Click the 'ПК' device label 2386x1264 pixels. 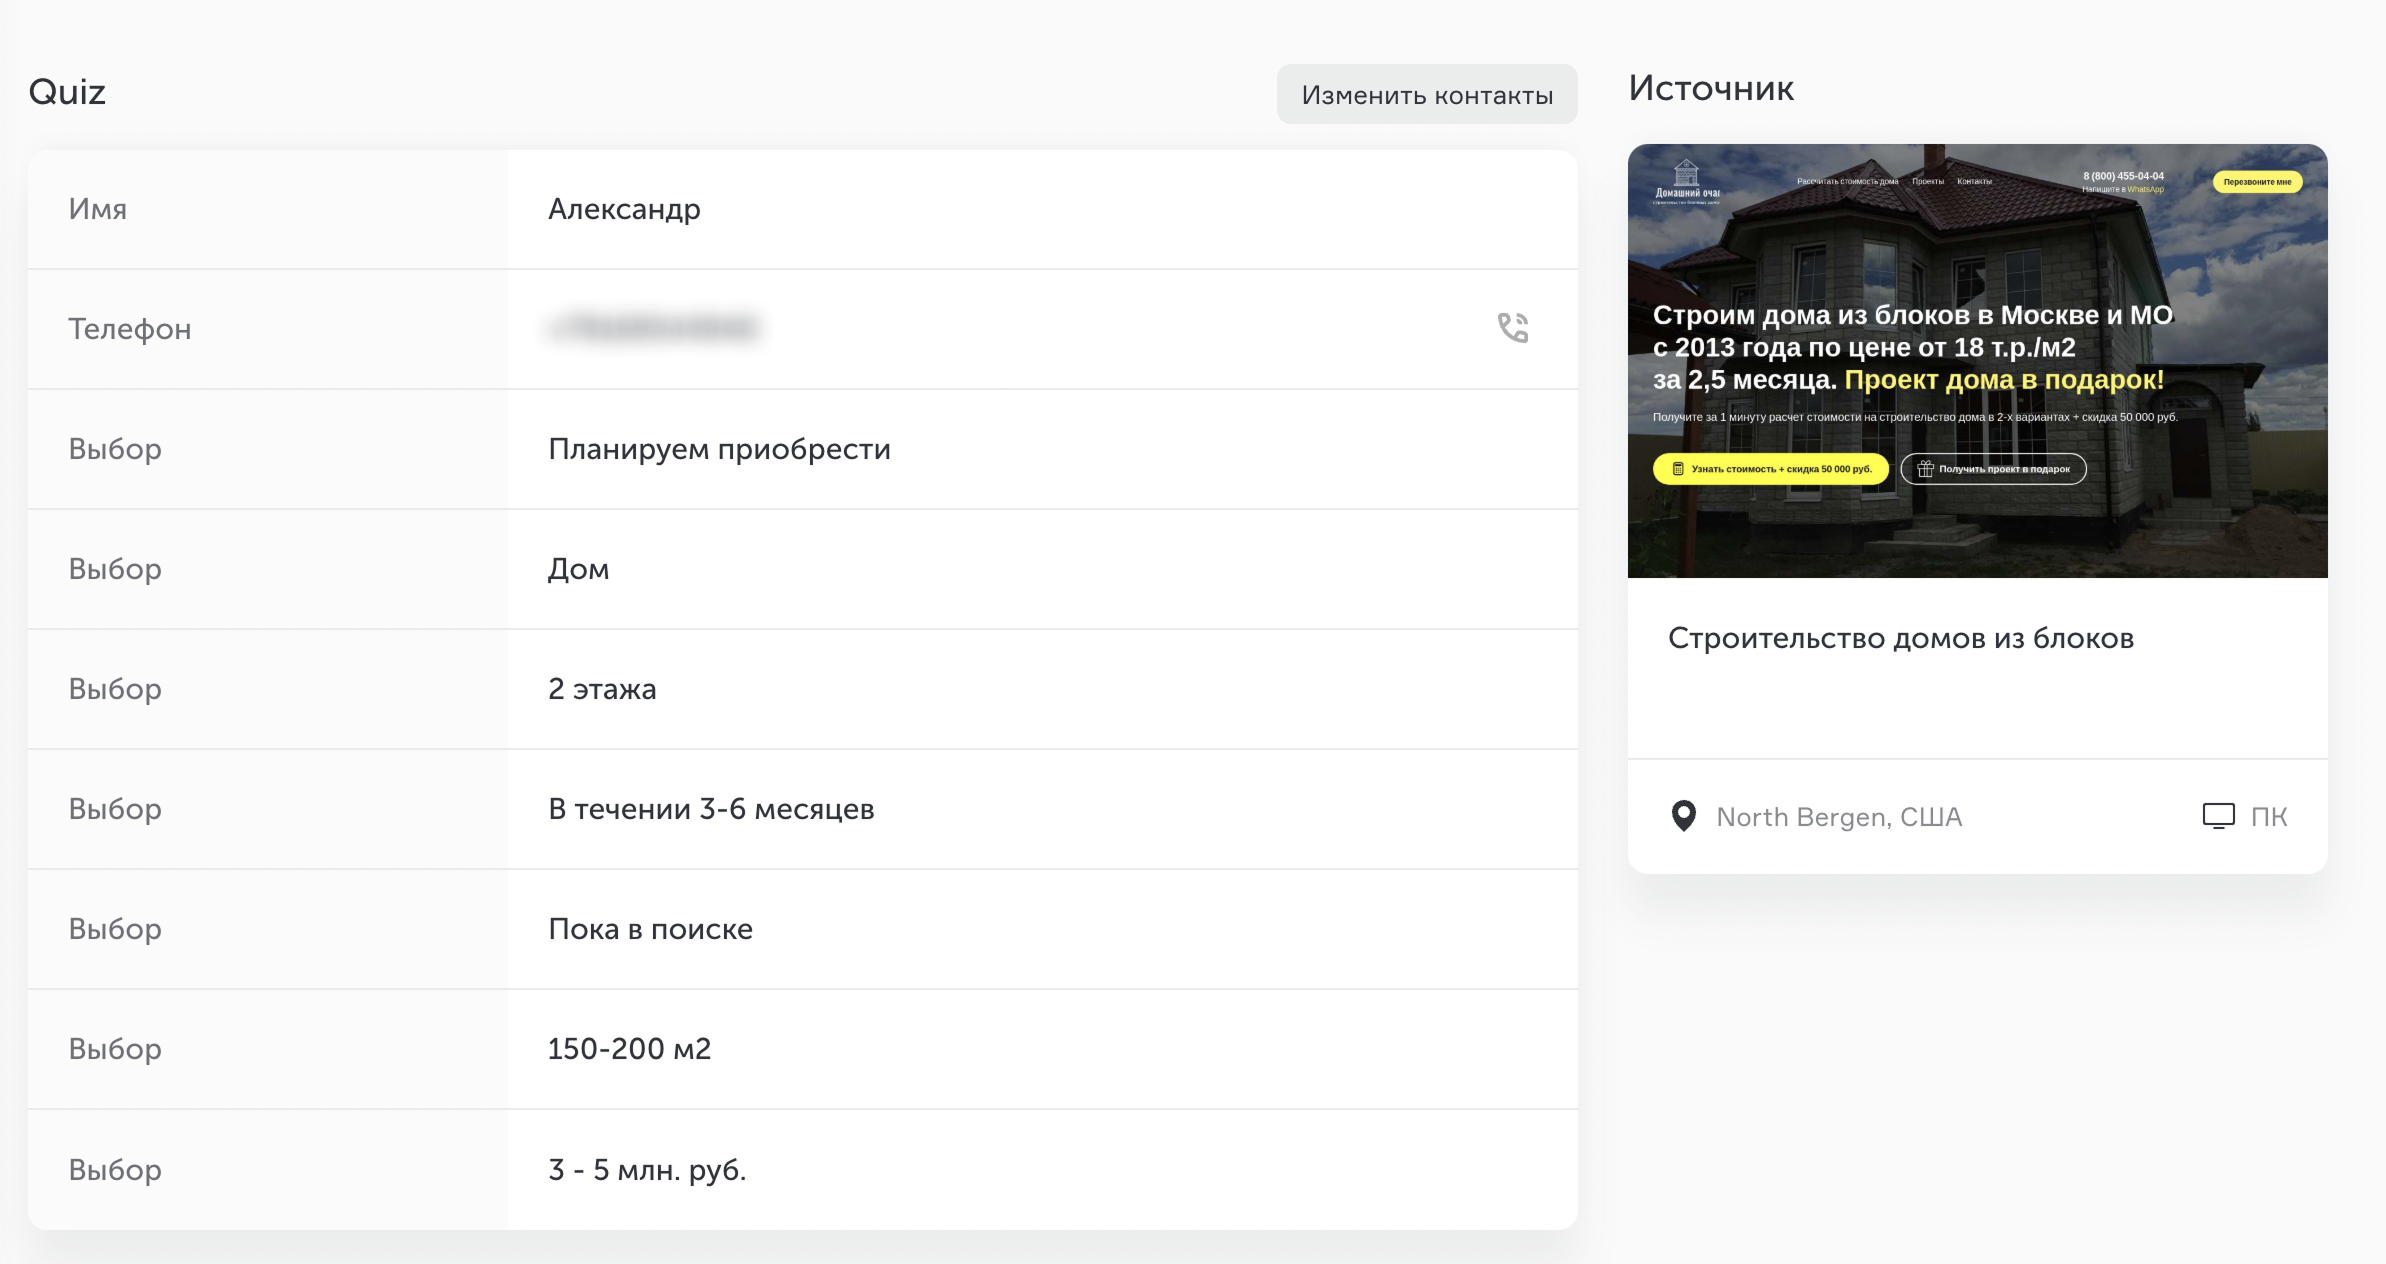(2269, 817)
